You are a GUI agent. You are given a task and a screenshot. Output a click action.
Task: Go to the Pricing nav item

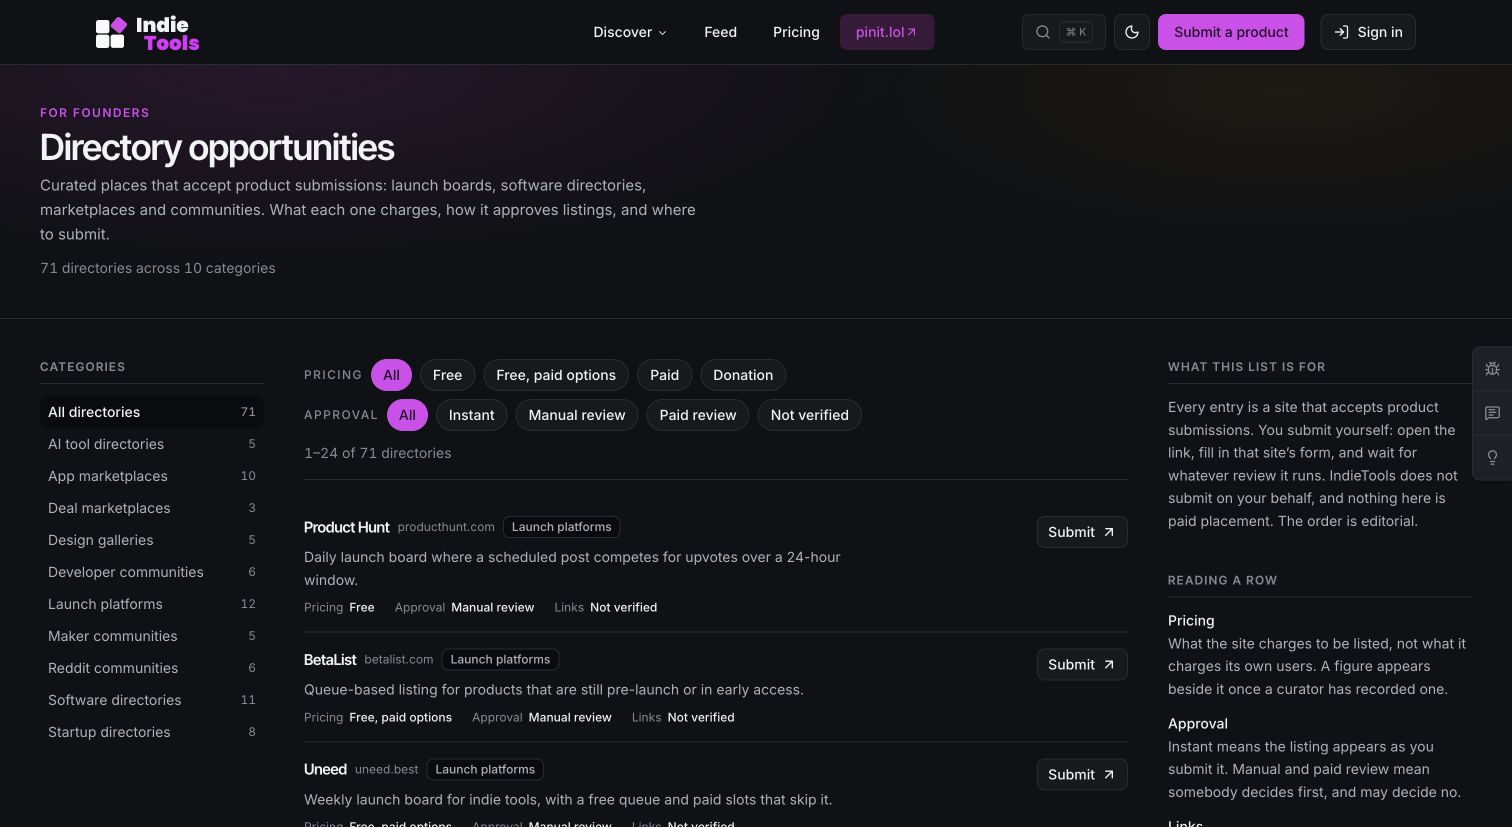pos(796,32)
